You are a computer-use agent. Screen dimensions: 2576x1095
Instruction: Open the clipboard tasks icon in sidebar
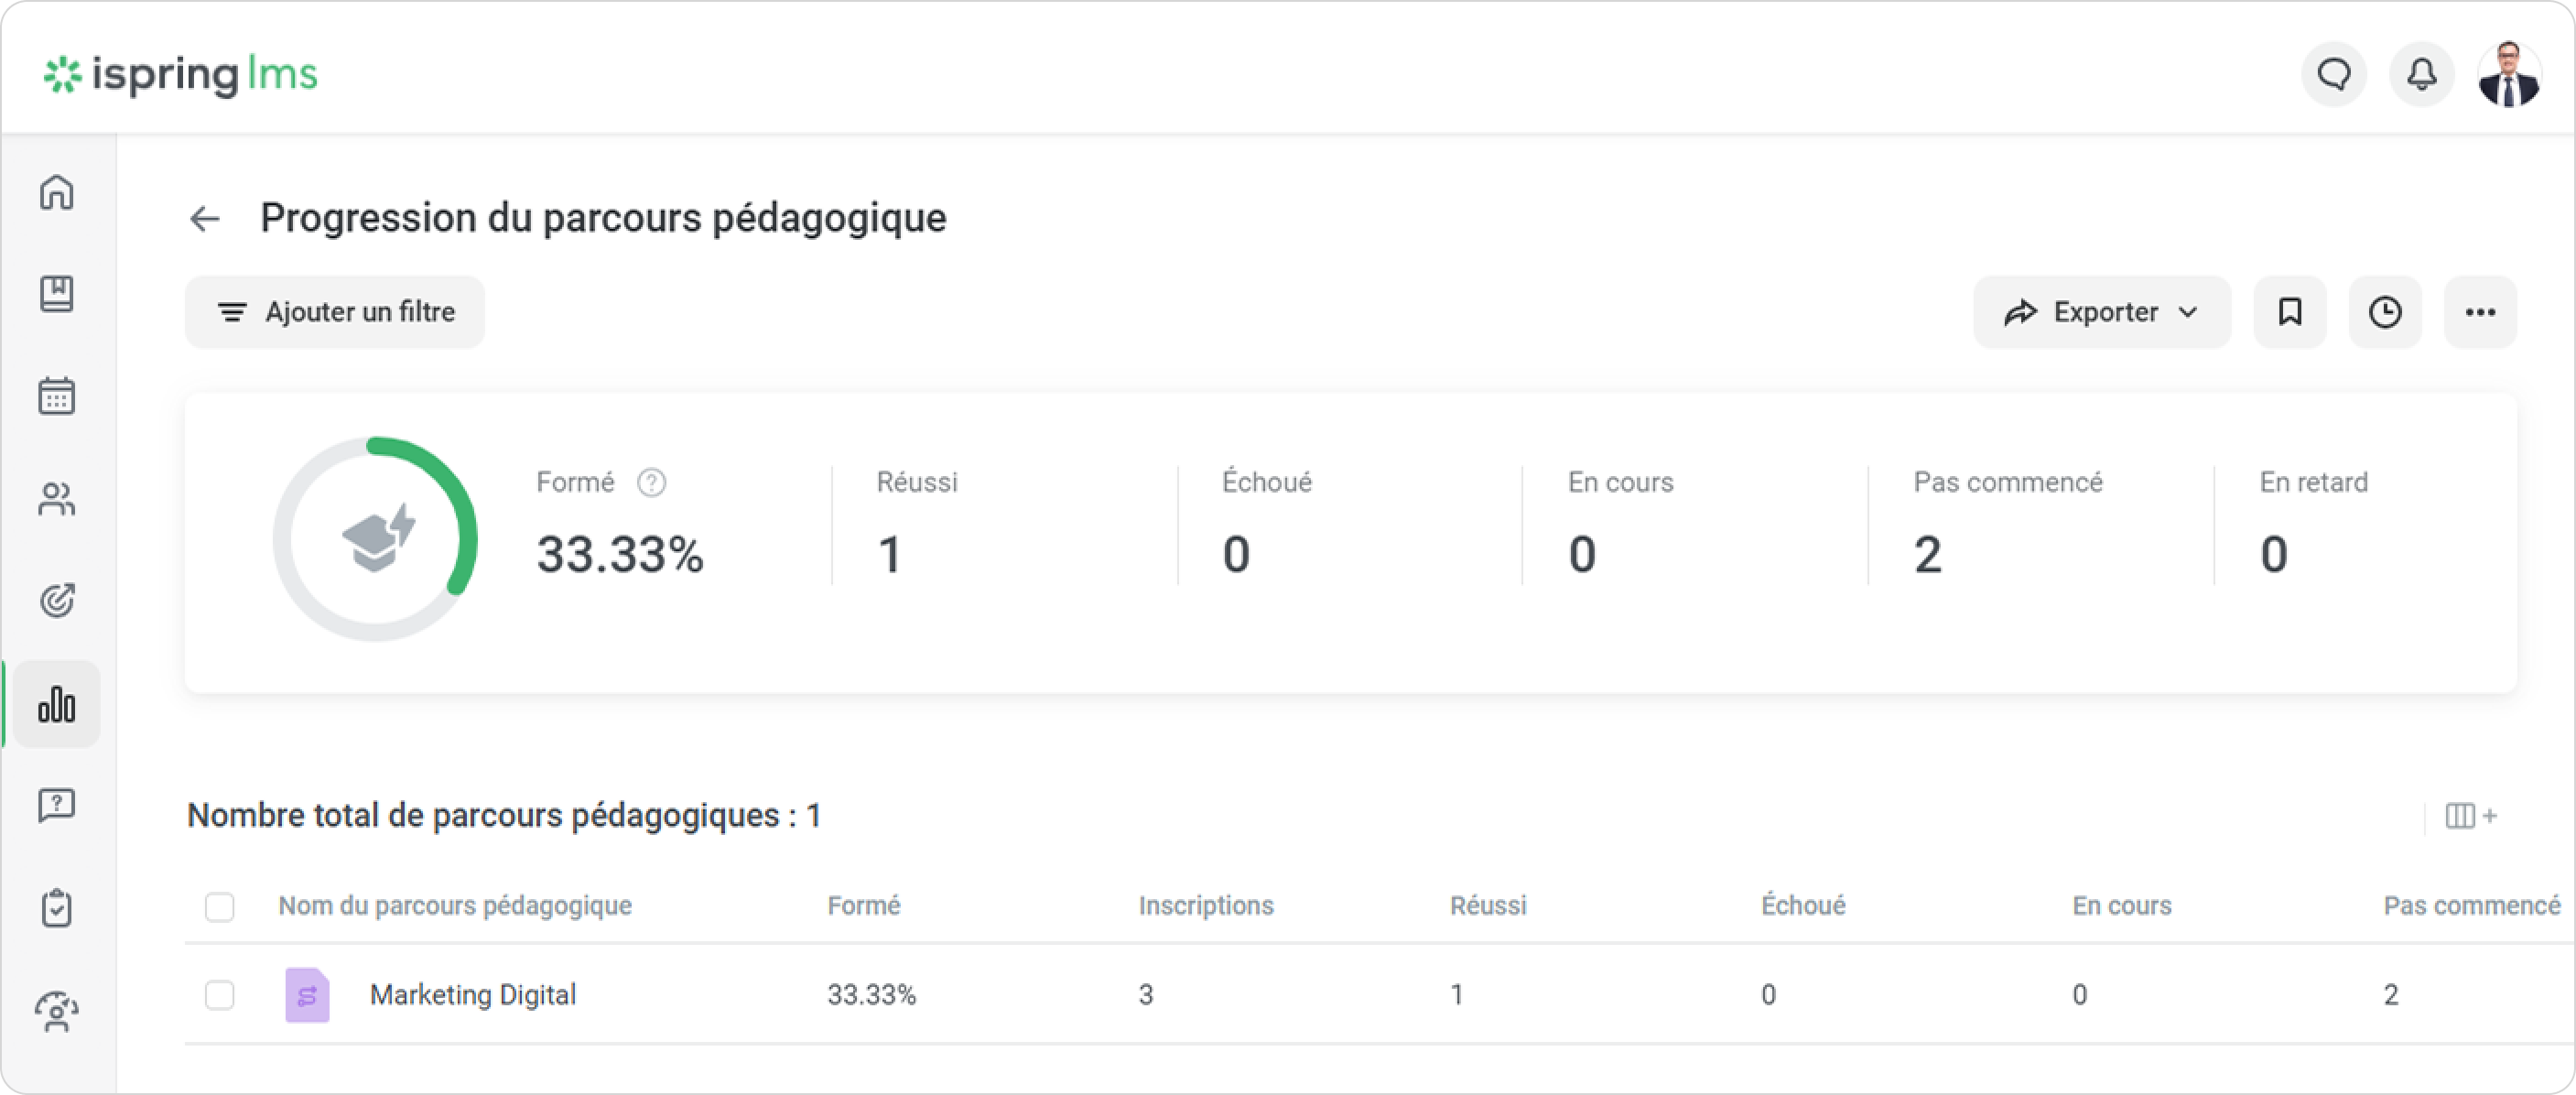pyautogui.click(x=57, y=908)
